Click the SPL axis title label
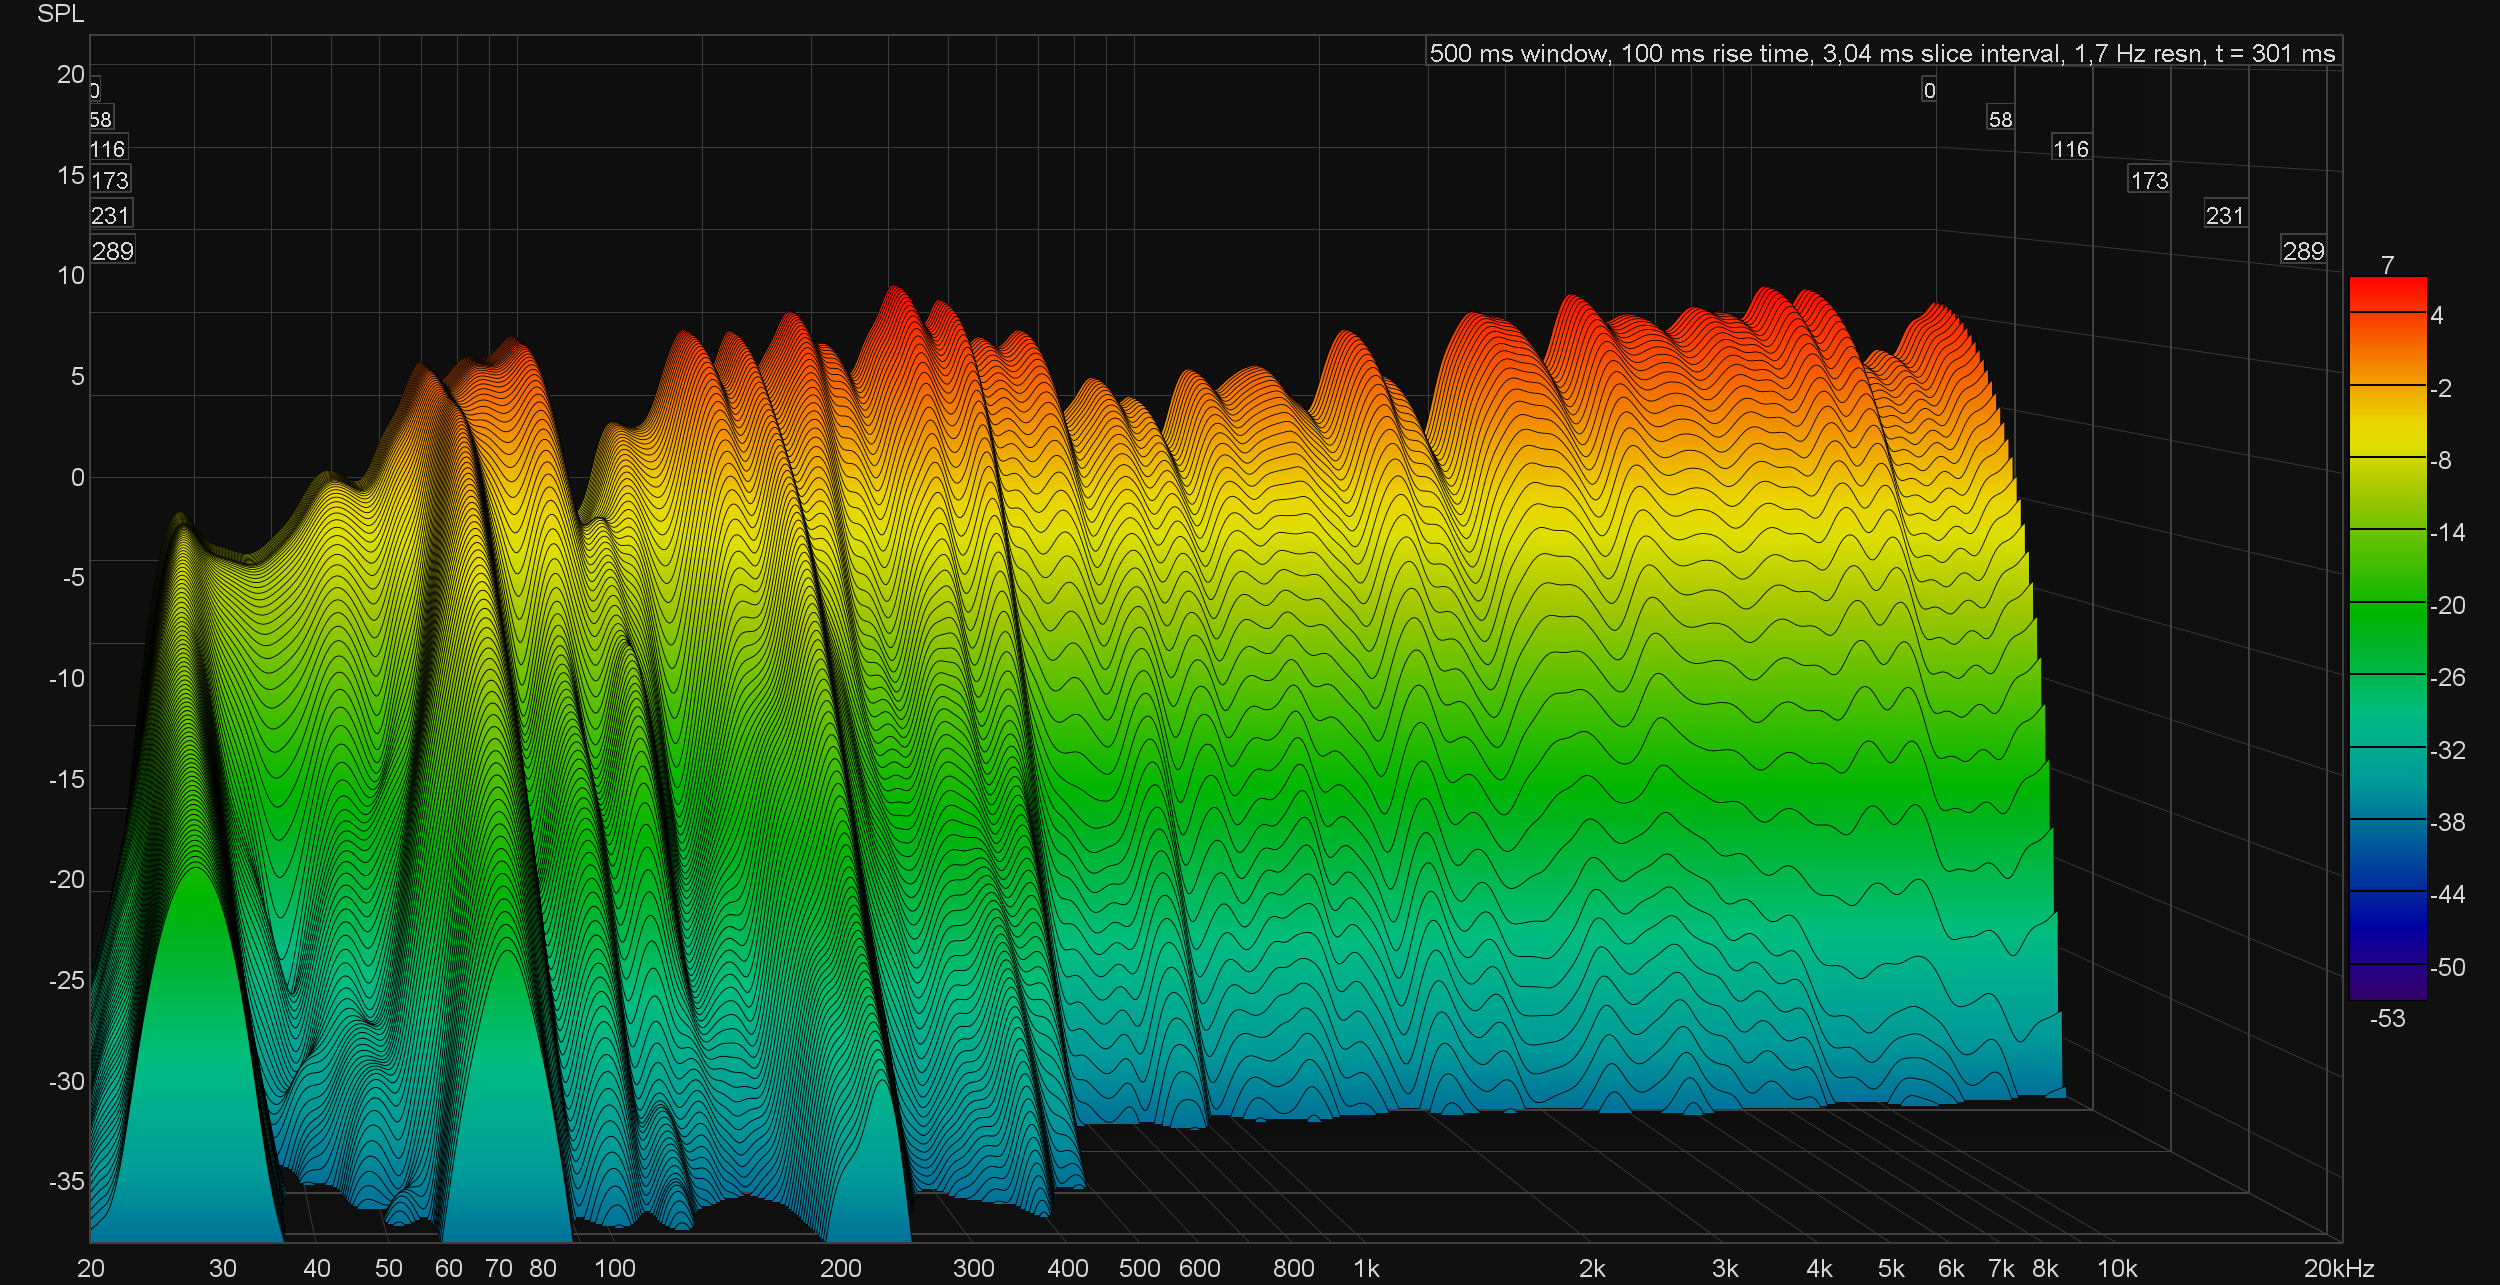The height and width of the screenshot is (1285, 2500). click(x=60, y=14)
